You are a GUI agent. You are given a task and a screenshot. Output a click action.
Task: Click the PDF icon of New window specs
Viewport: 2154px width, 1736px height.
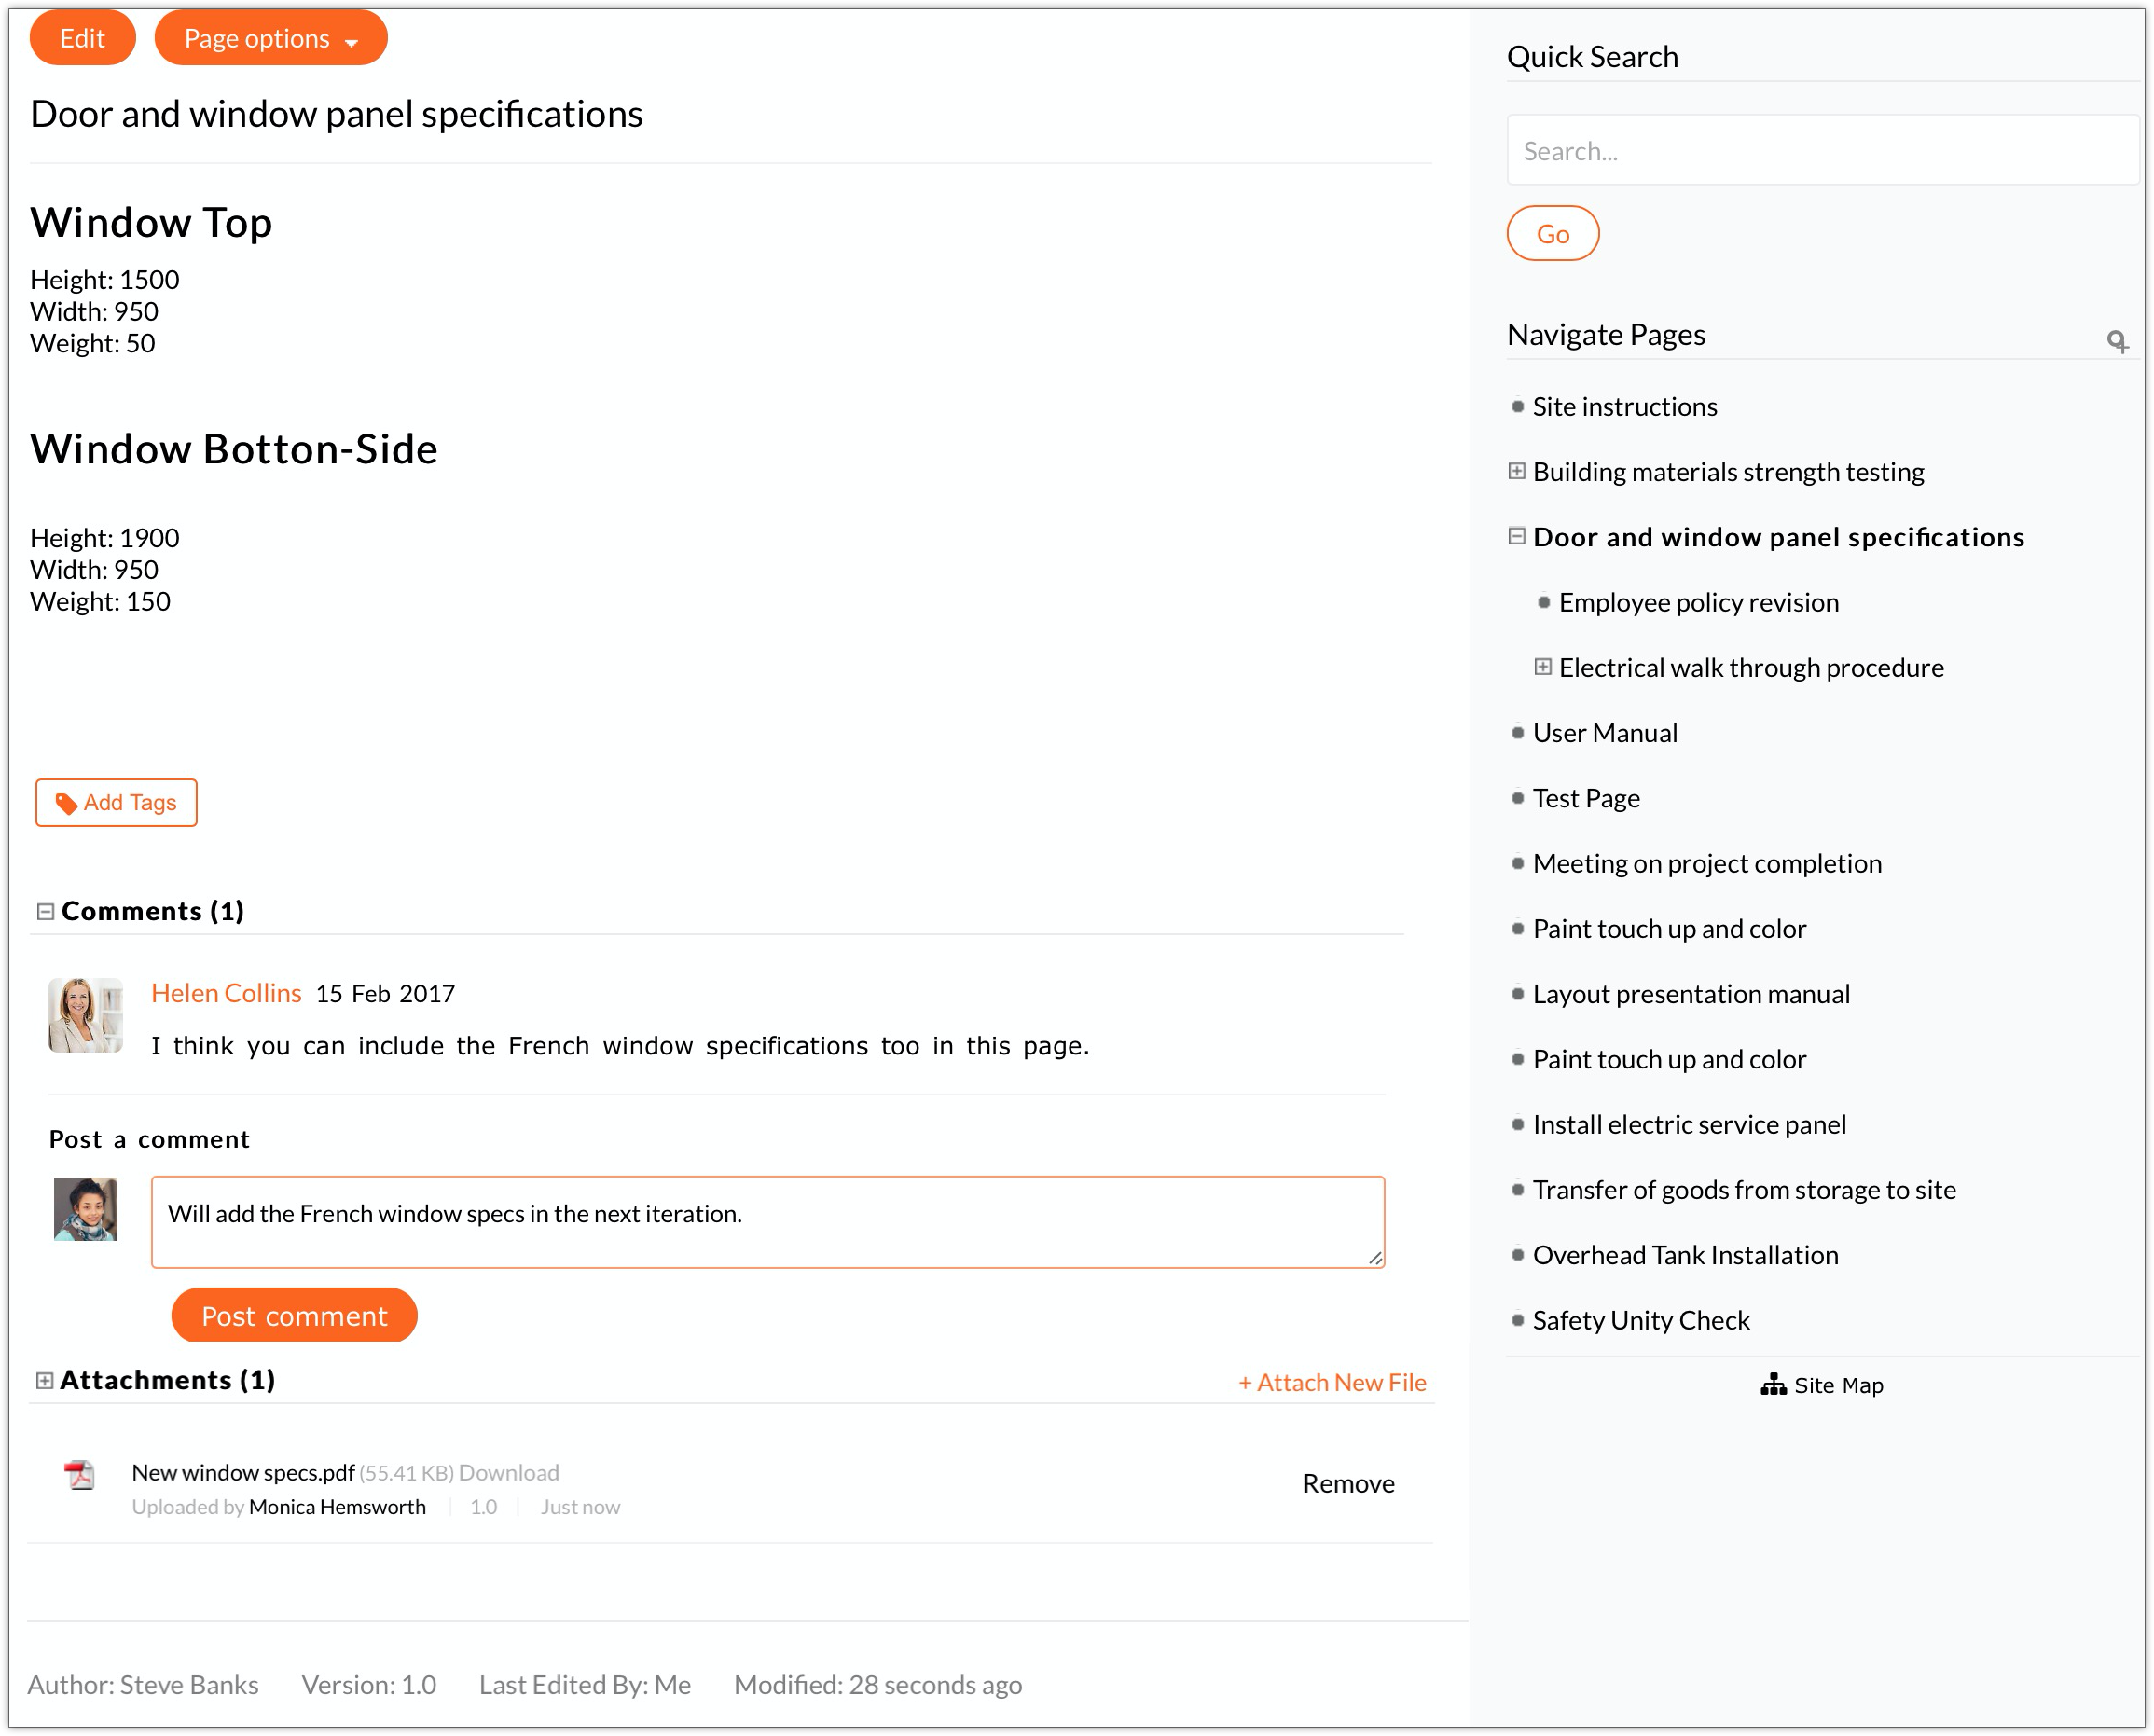80,1475
